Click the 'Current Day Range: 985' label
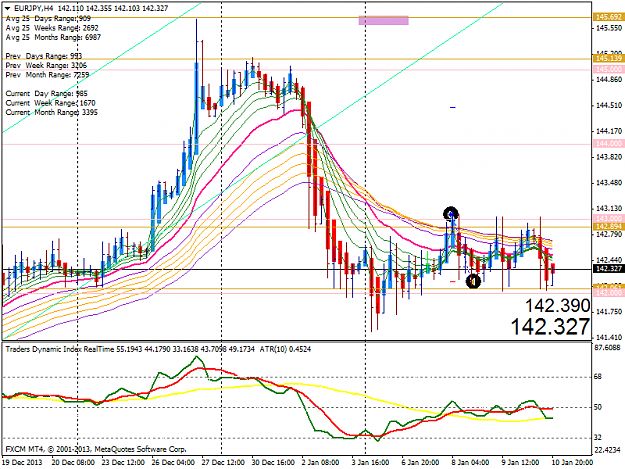 [x=46, y=93]
